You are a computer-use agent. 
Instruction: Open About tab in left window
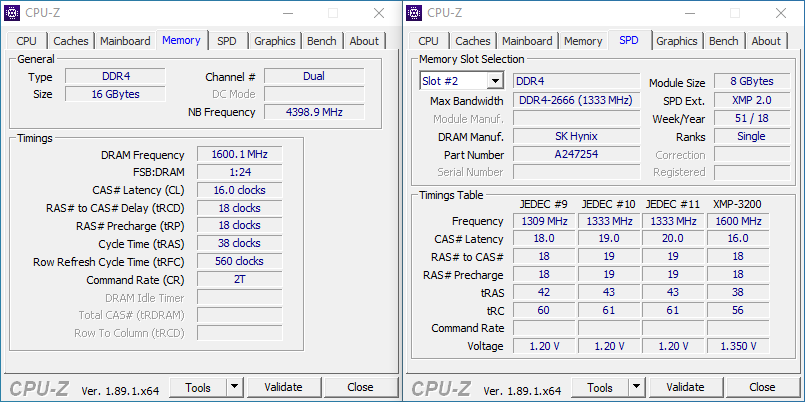coord(364,41)
